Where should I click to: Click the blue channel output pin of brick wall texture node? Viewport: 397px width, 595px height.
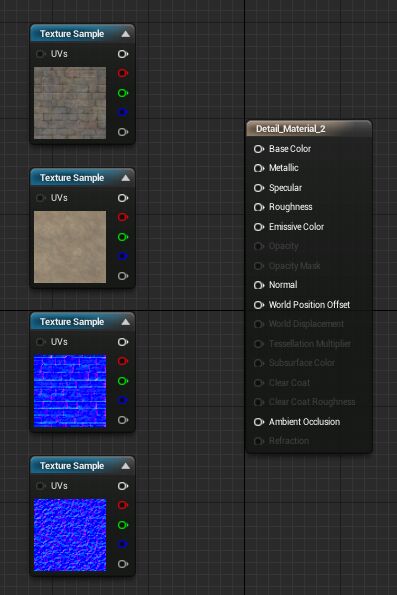(123, 112)
